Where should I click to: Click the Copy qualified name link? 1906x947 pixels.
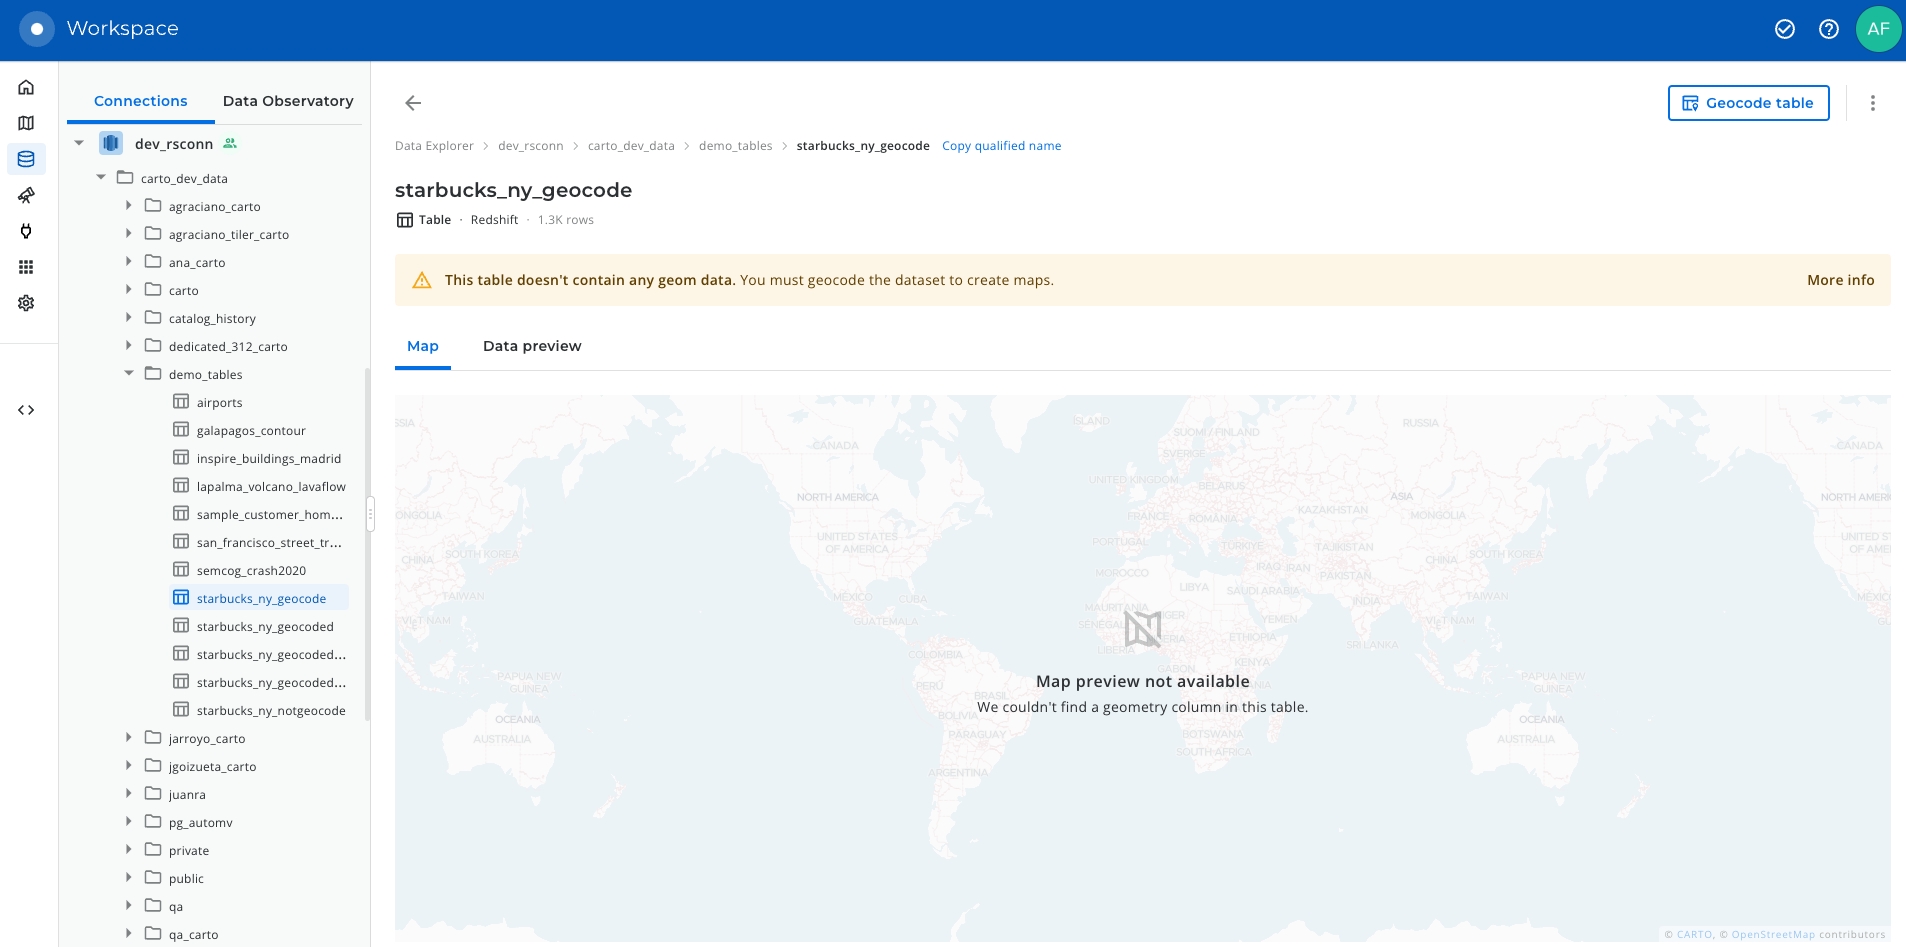1001,146
